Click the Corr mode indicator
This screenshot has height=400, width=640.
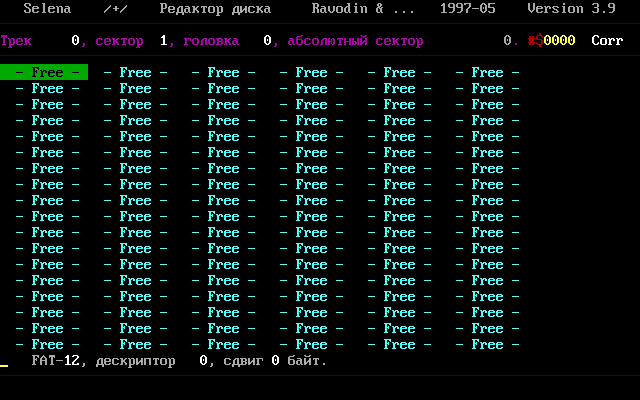[607, 41]
